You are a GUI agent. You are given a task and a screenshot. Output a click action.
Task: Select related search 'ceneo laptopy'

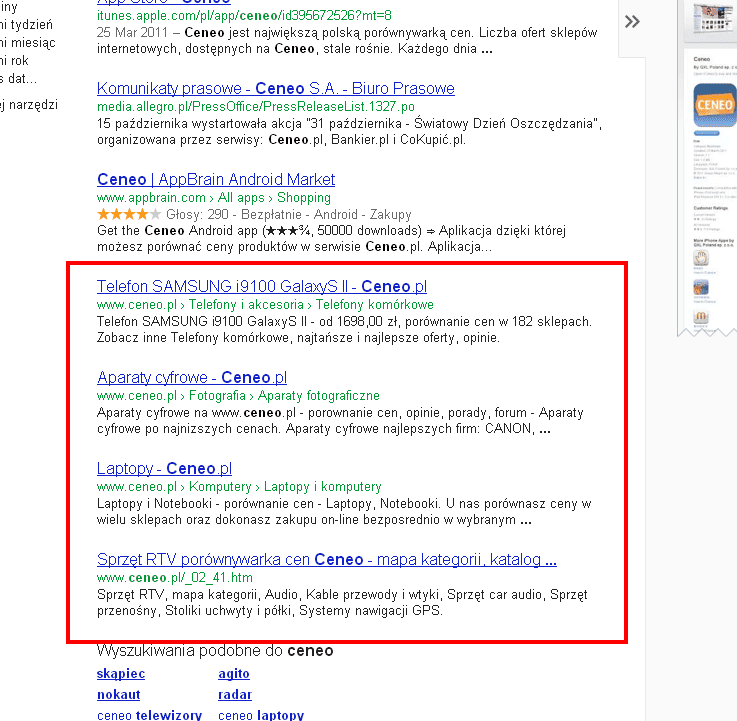(x=261, y=715)
